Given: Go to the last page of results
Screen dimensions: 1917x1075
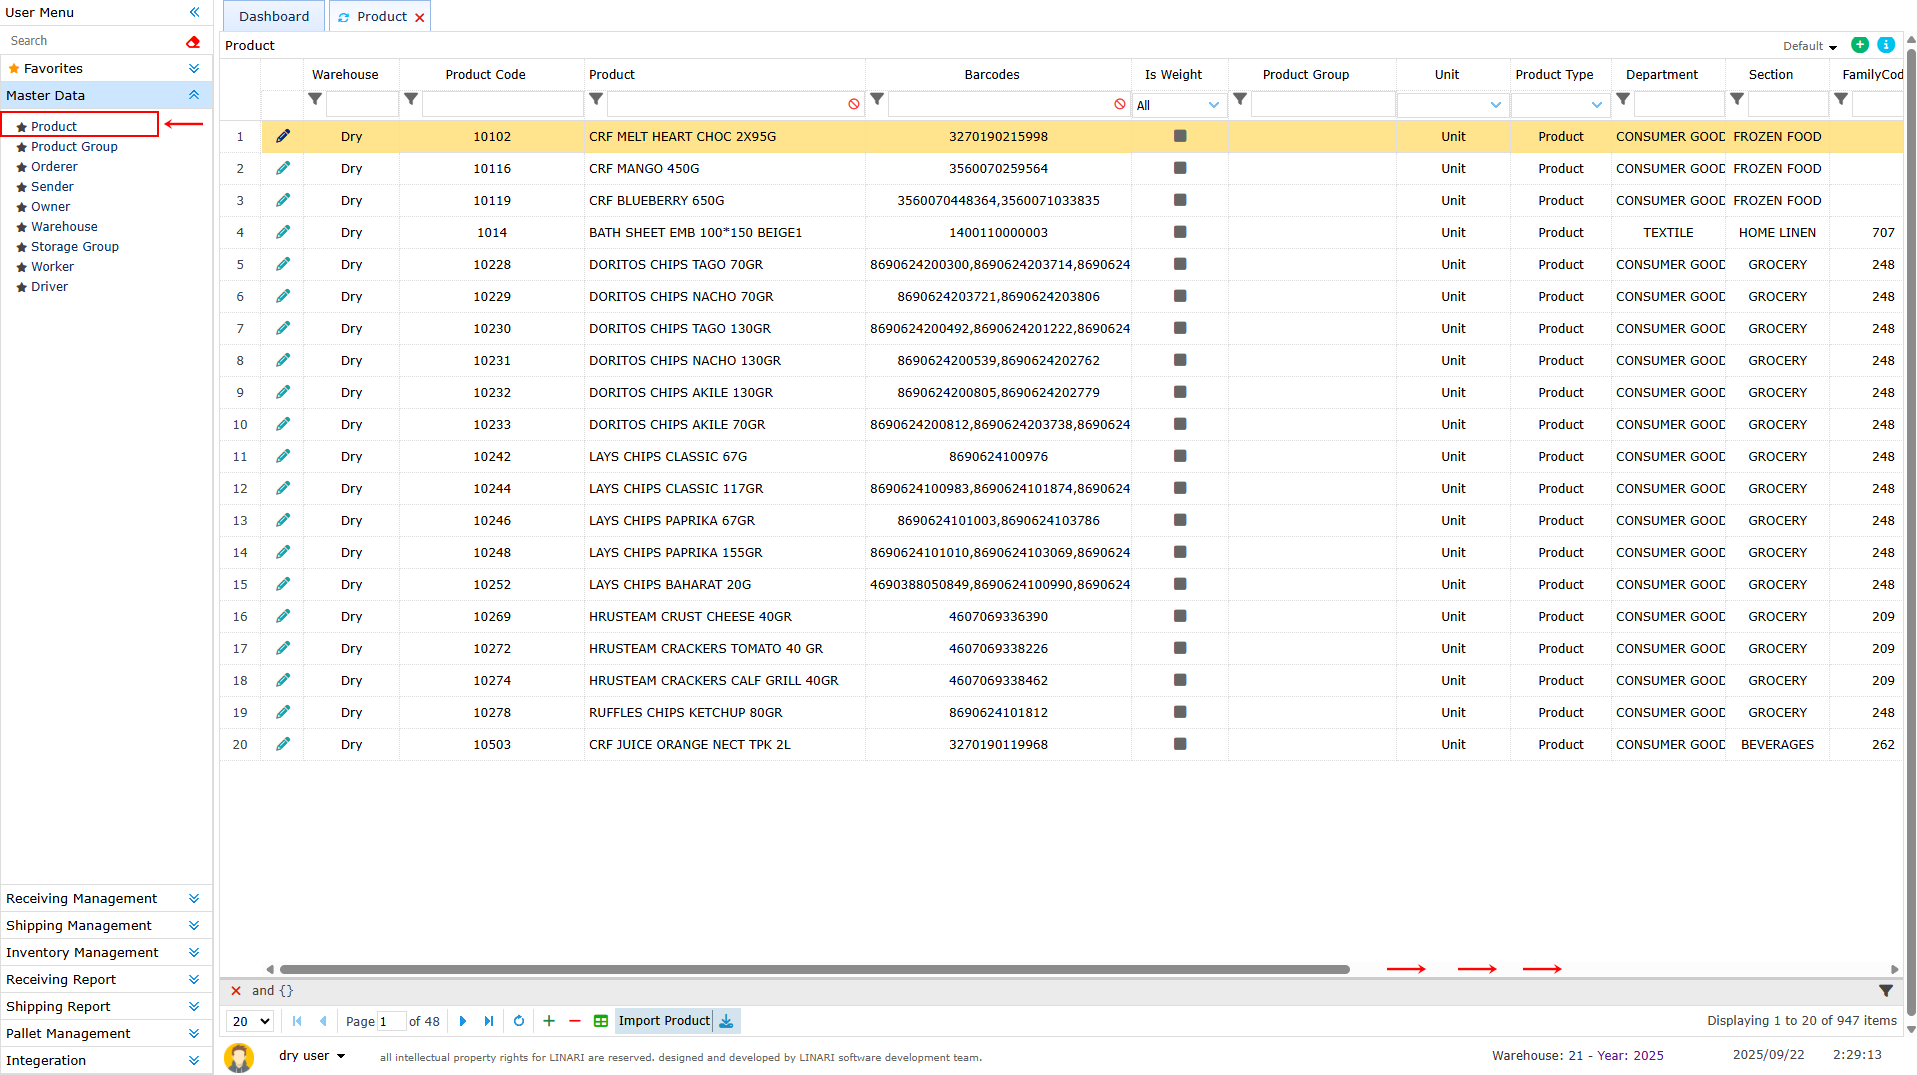Looking at the screenshot, I should [489, 1021].
